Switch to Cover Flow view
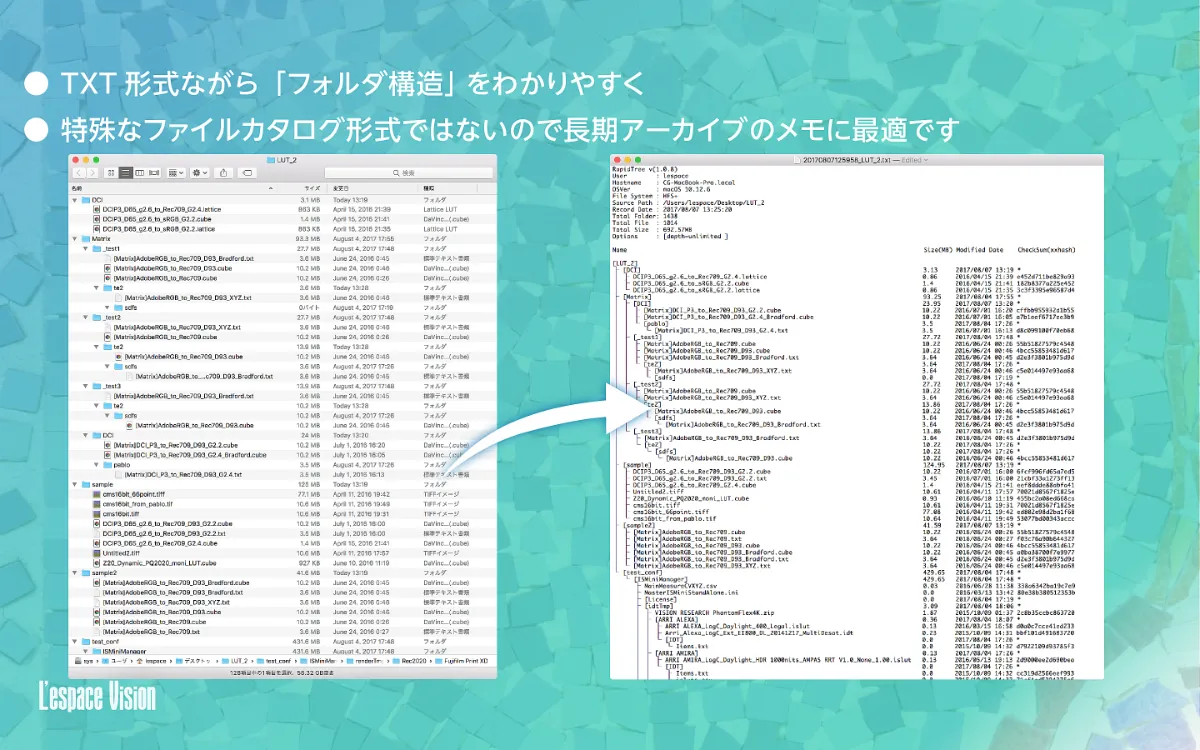The height and width of the screenshot is (750, 1200). pos(153,172)
